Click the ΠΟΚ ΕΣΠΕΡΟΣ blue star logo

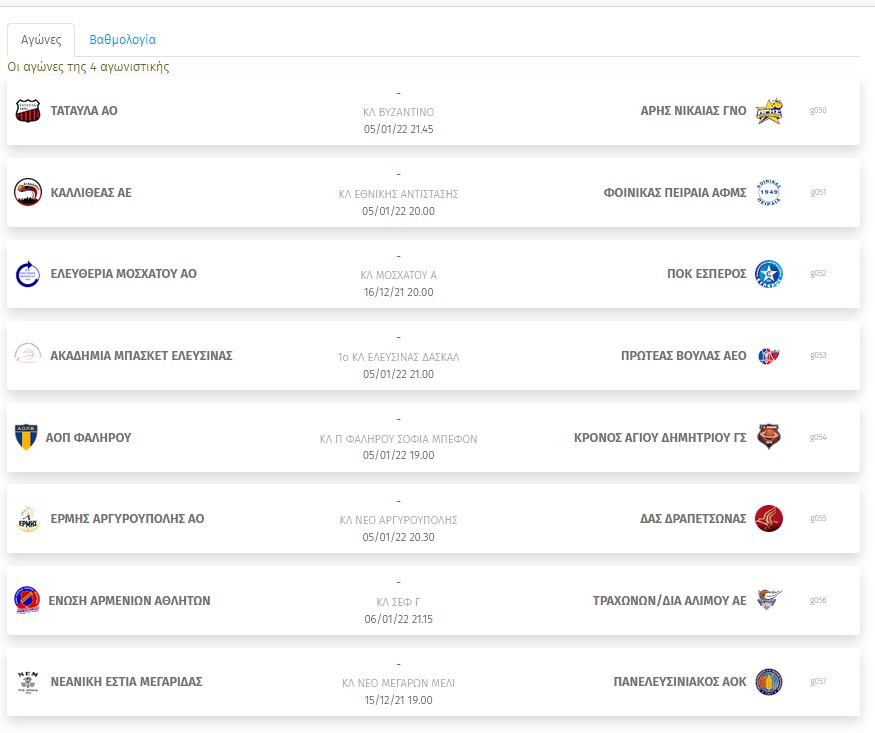(769, 274)
